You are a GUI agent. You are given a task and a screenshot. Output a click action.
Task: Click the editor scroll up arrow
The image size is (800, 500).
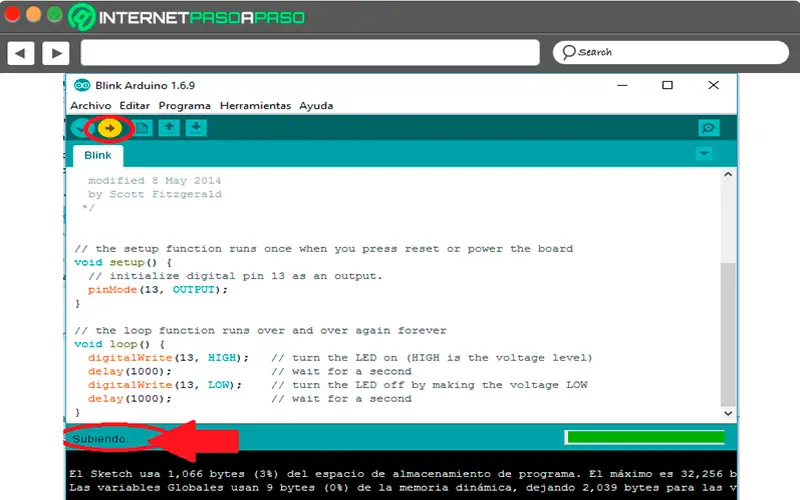(728, 174)
